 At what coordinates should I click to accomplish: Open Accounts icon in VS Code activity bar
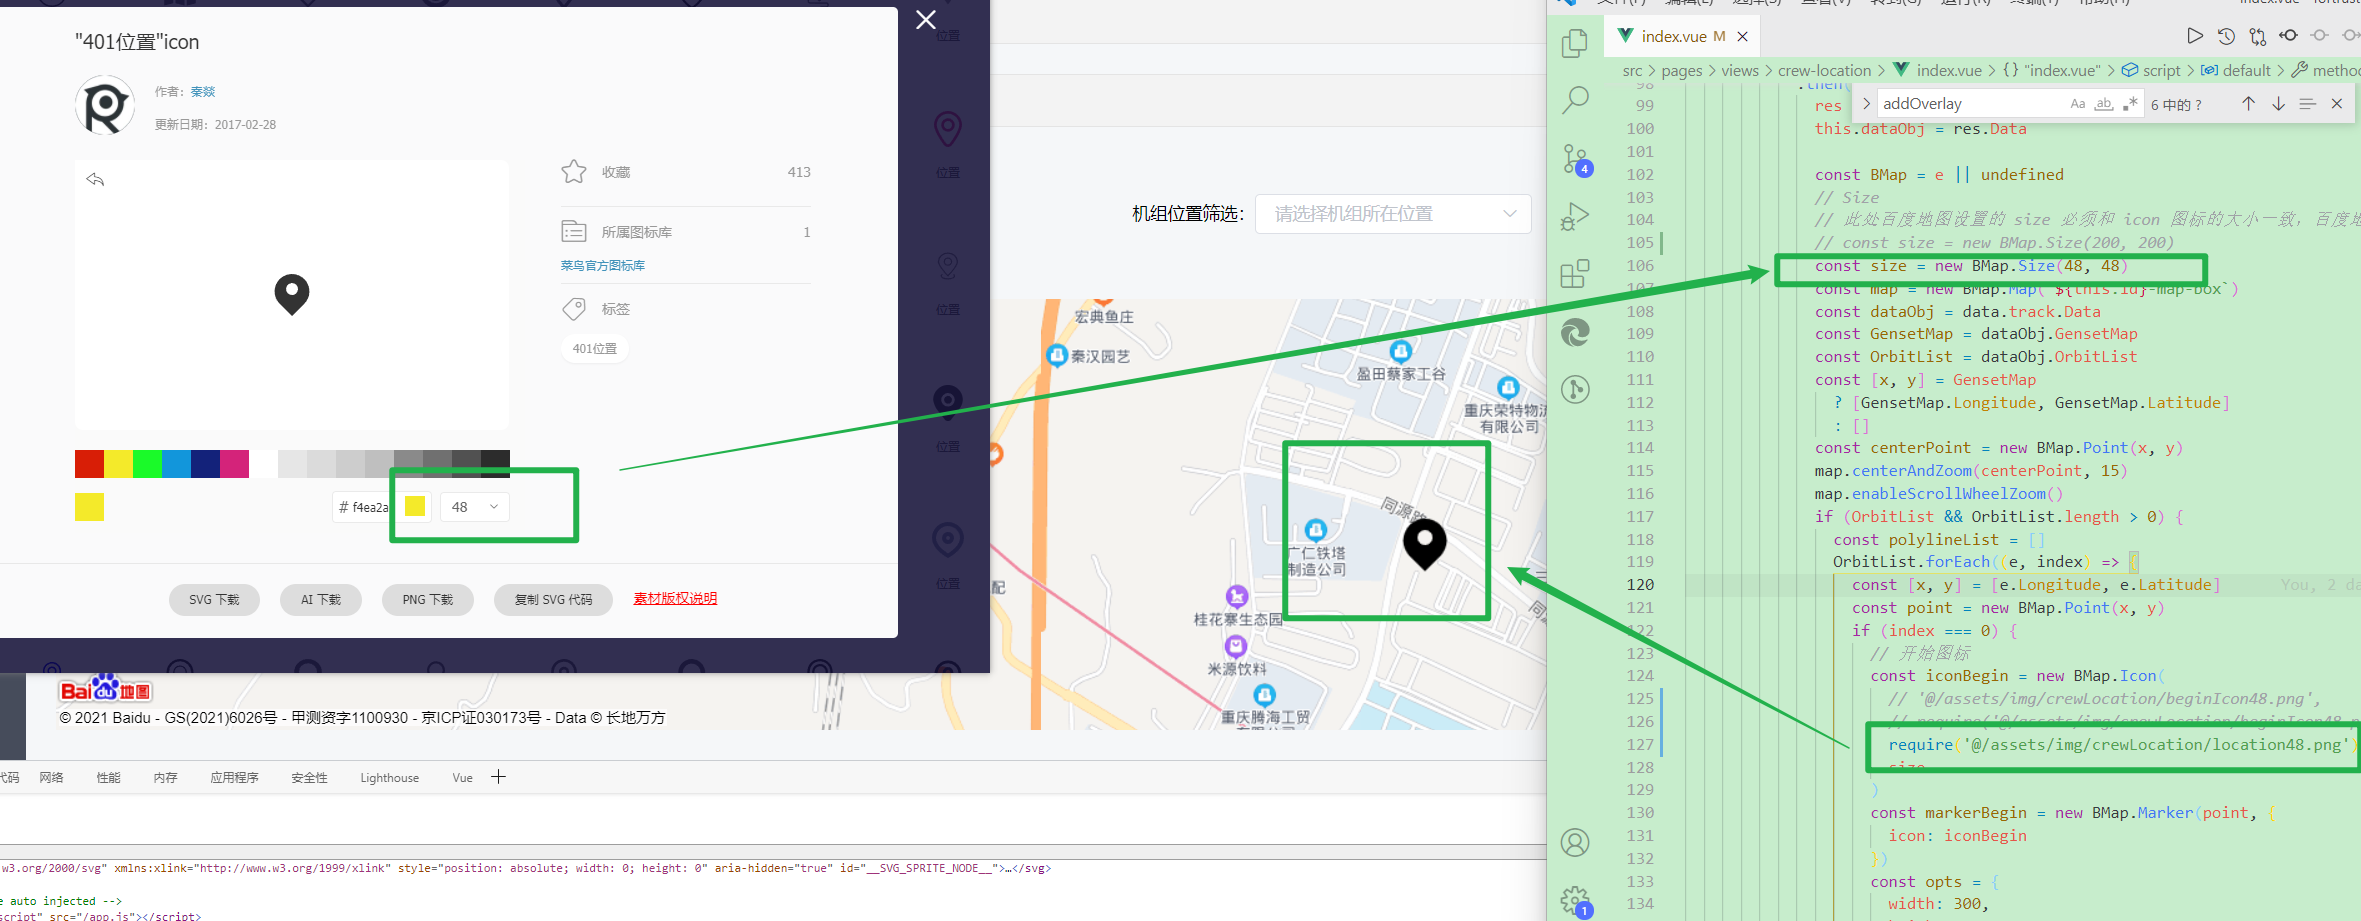click(x=1575, y=843)
